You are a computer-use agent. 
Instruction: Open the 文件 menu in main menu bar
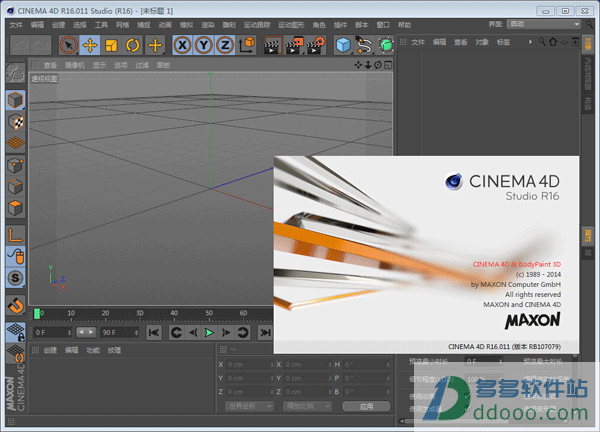coord(16,25)
